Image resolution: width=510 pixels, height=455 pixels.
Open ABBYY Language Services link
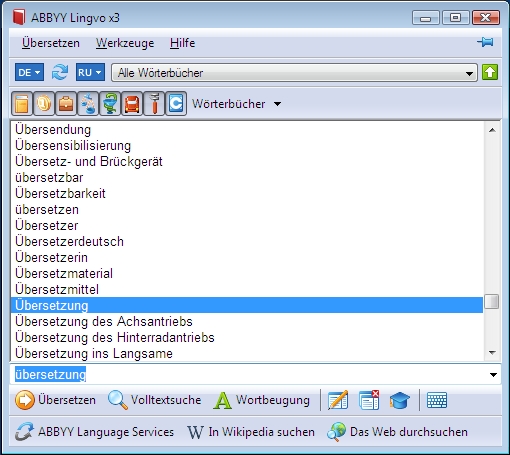point(106,432)
